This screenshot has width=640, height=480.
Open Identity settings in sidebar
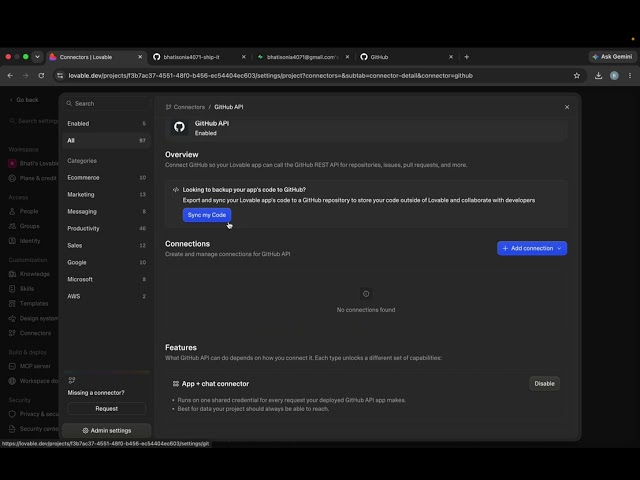click(x=30, y=241)
